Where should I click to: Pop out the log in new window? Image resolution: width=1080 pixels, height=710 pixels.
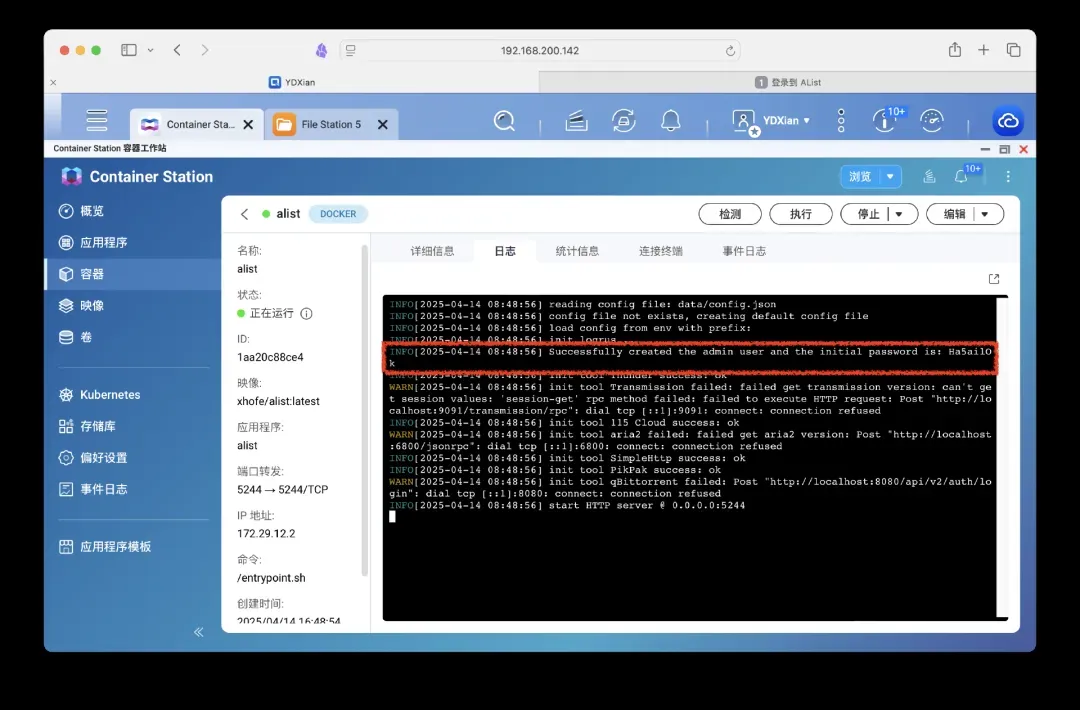pos(994,279)
